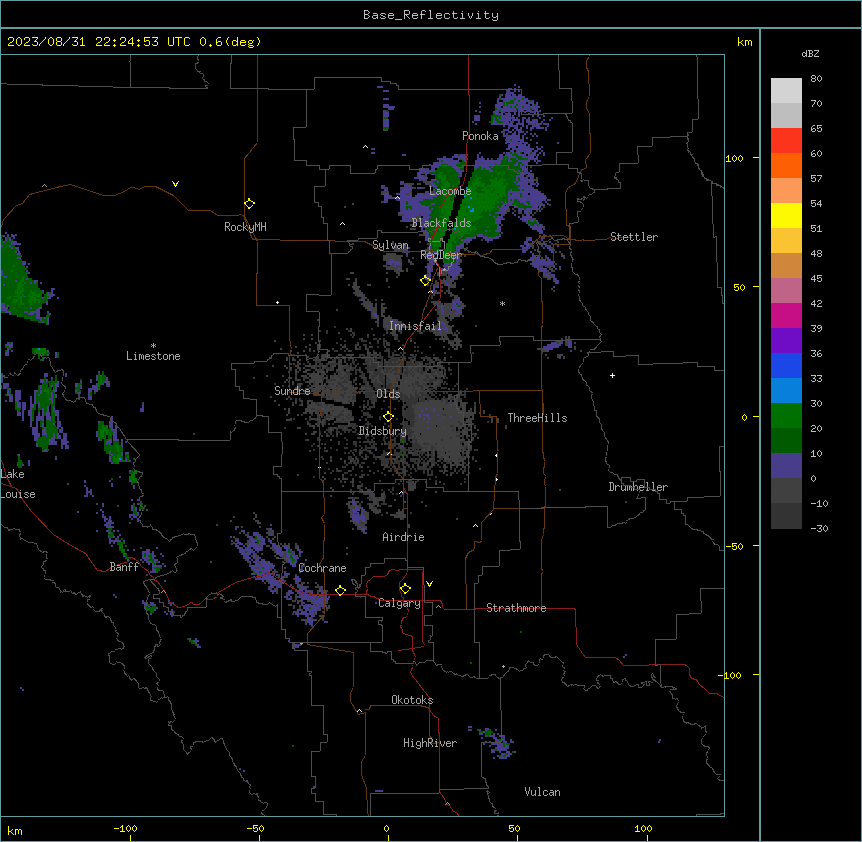Viewport: 862px width, 842px height.
Task: Click the Cochrane city label
Action: coord(322,568)
